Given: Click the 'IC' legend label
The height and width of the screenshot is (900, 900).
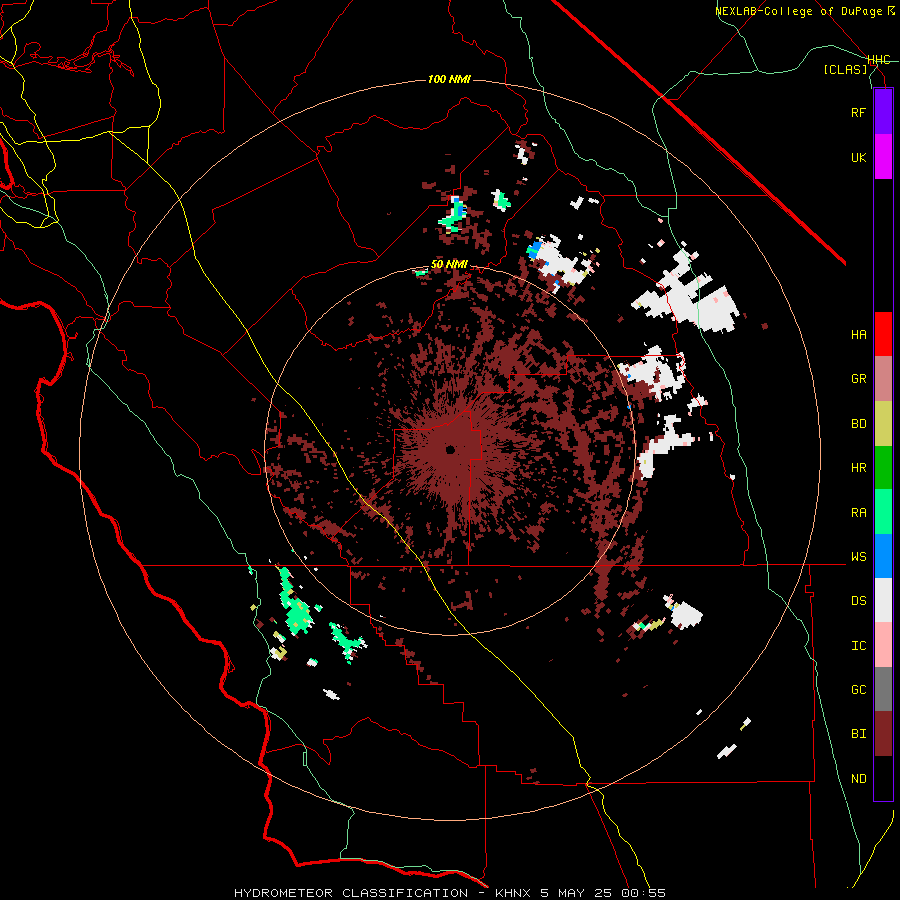Looking at the screenshot, I should (x=858, y=645).
